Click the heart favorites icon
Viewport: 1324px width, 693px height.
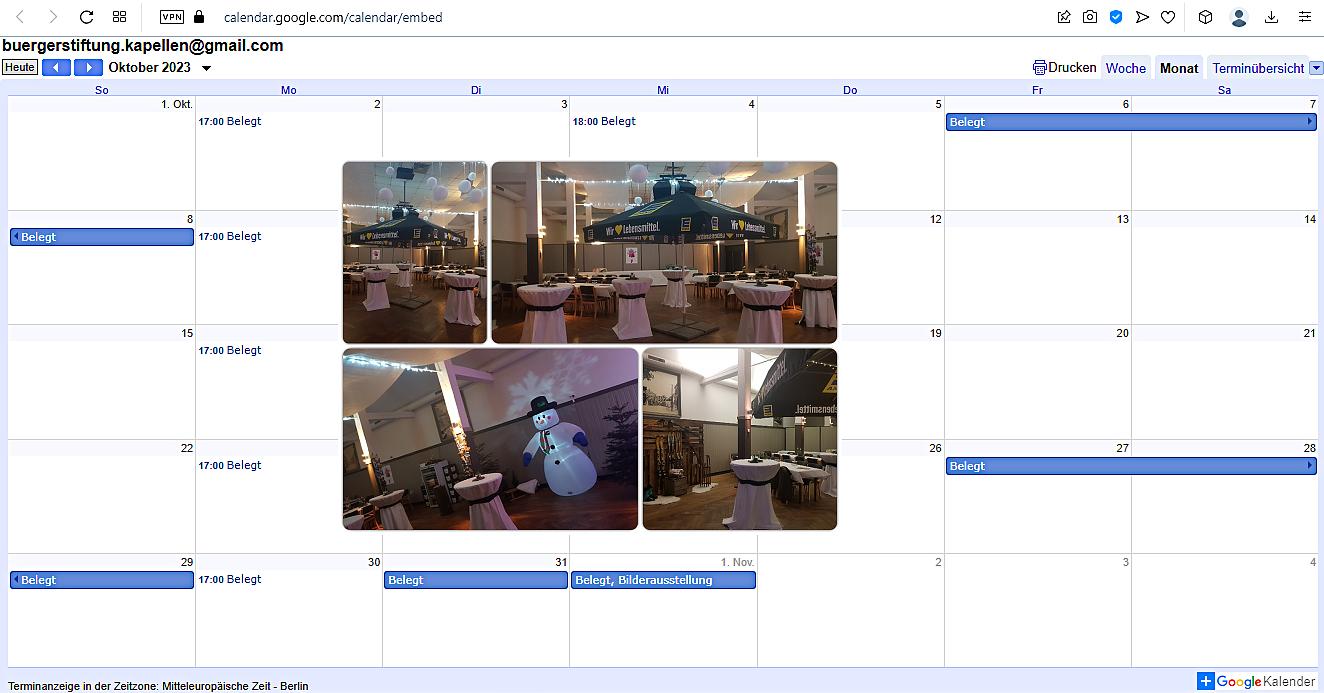coord(1168,16)
